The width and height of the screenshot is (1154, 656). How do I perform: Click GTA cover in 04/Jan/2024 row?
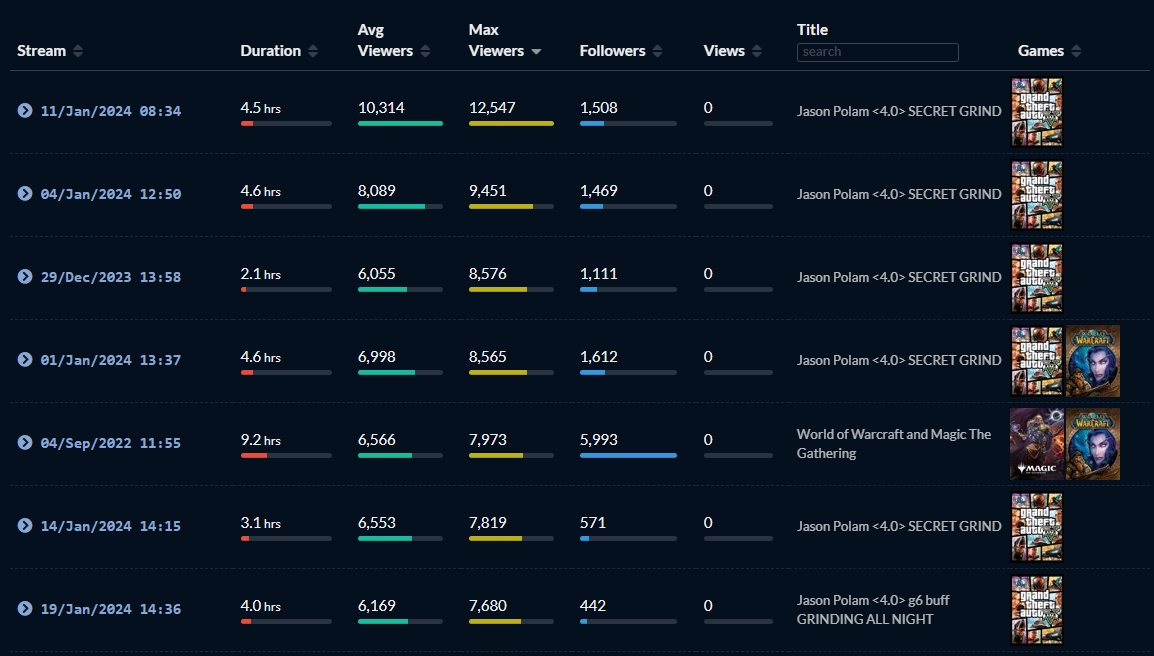click(1037, 195)
